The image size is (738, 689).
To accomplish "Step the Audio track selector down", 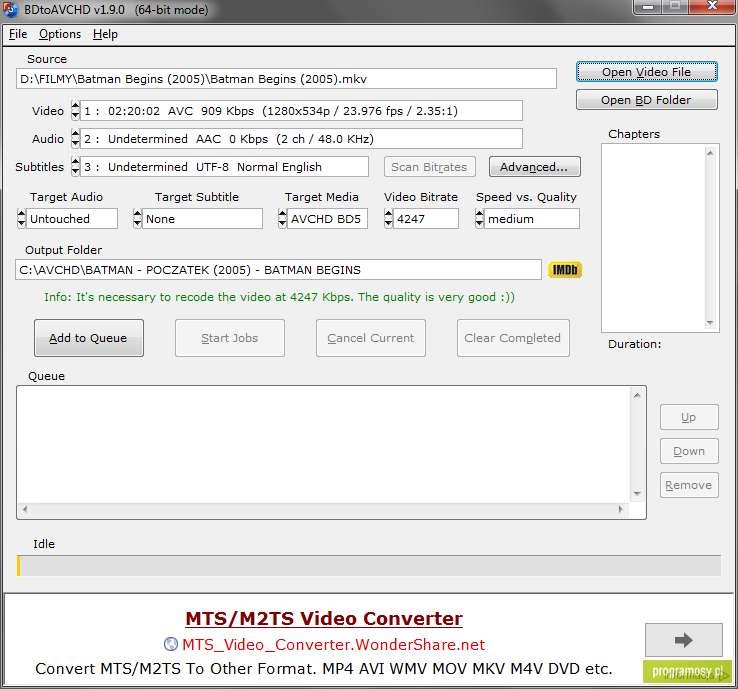I will coord(75,144).
